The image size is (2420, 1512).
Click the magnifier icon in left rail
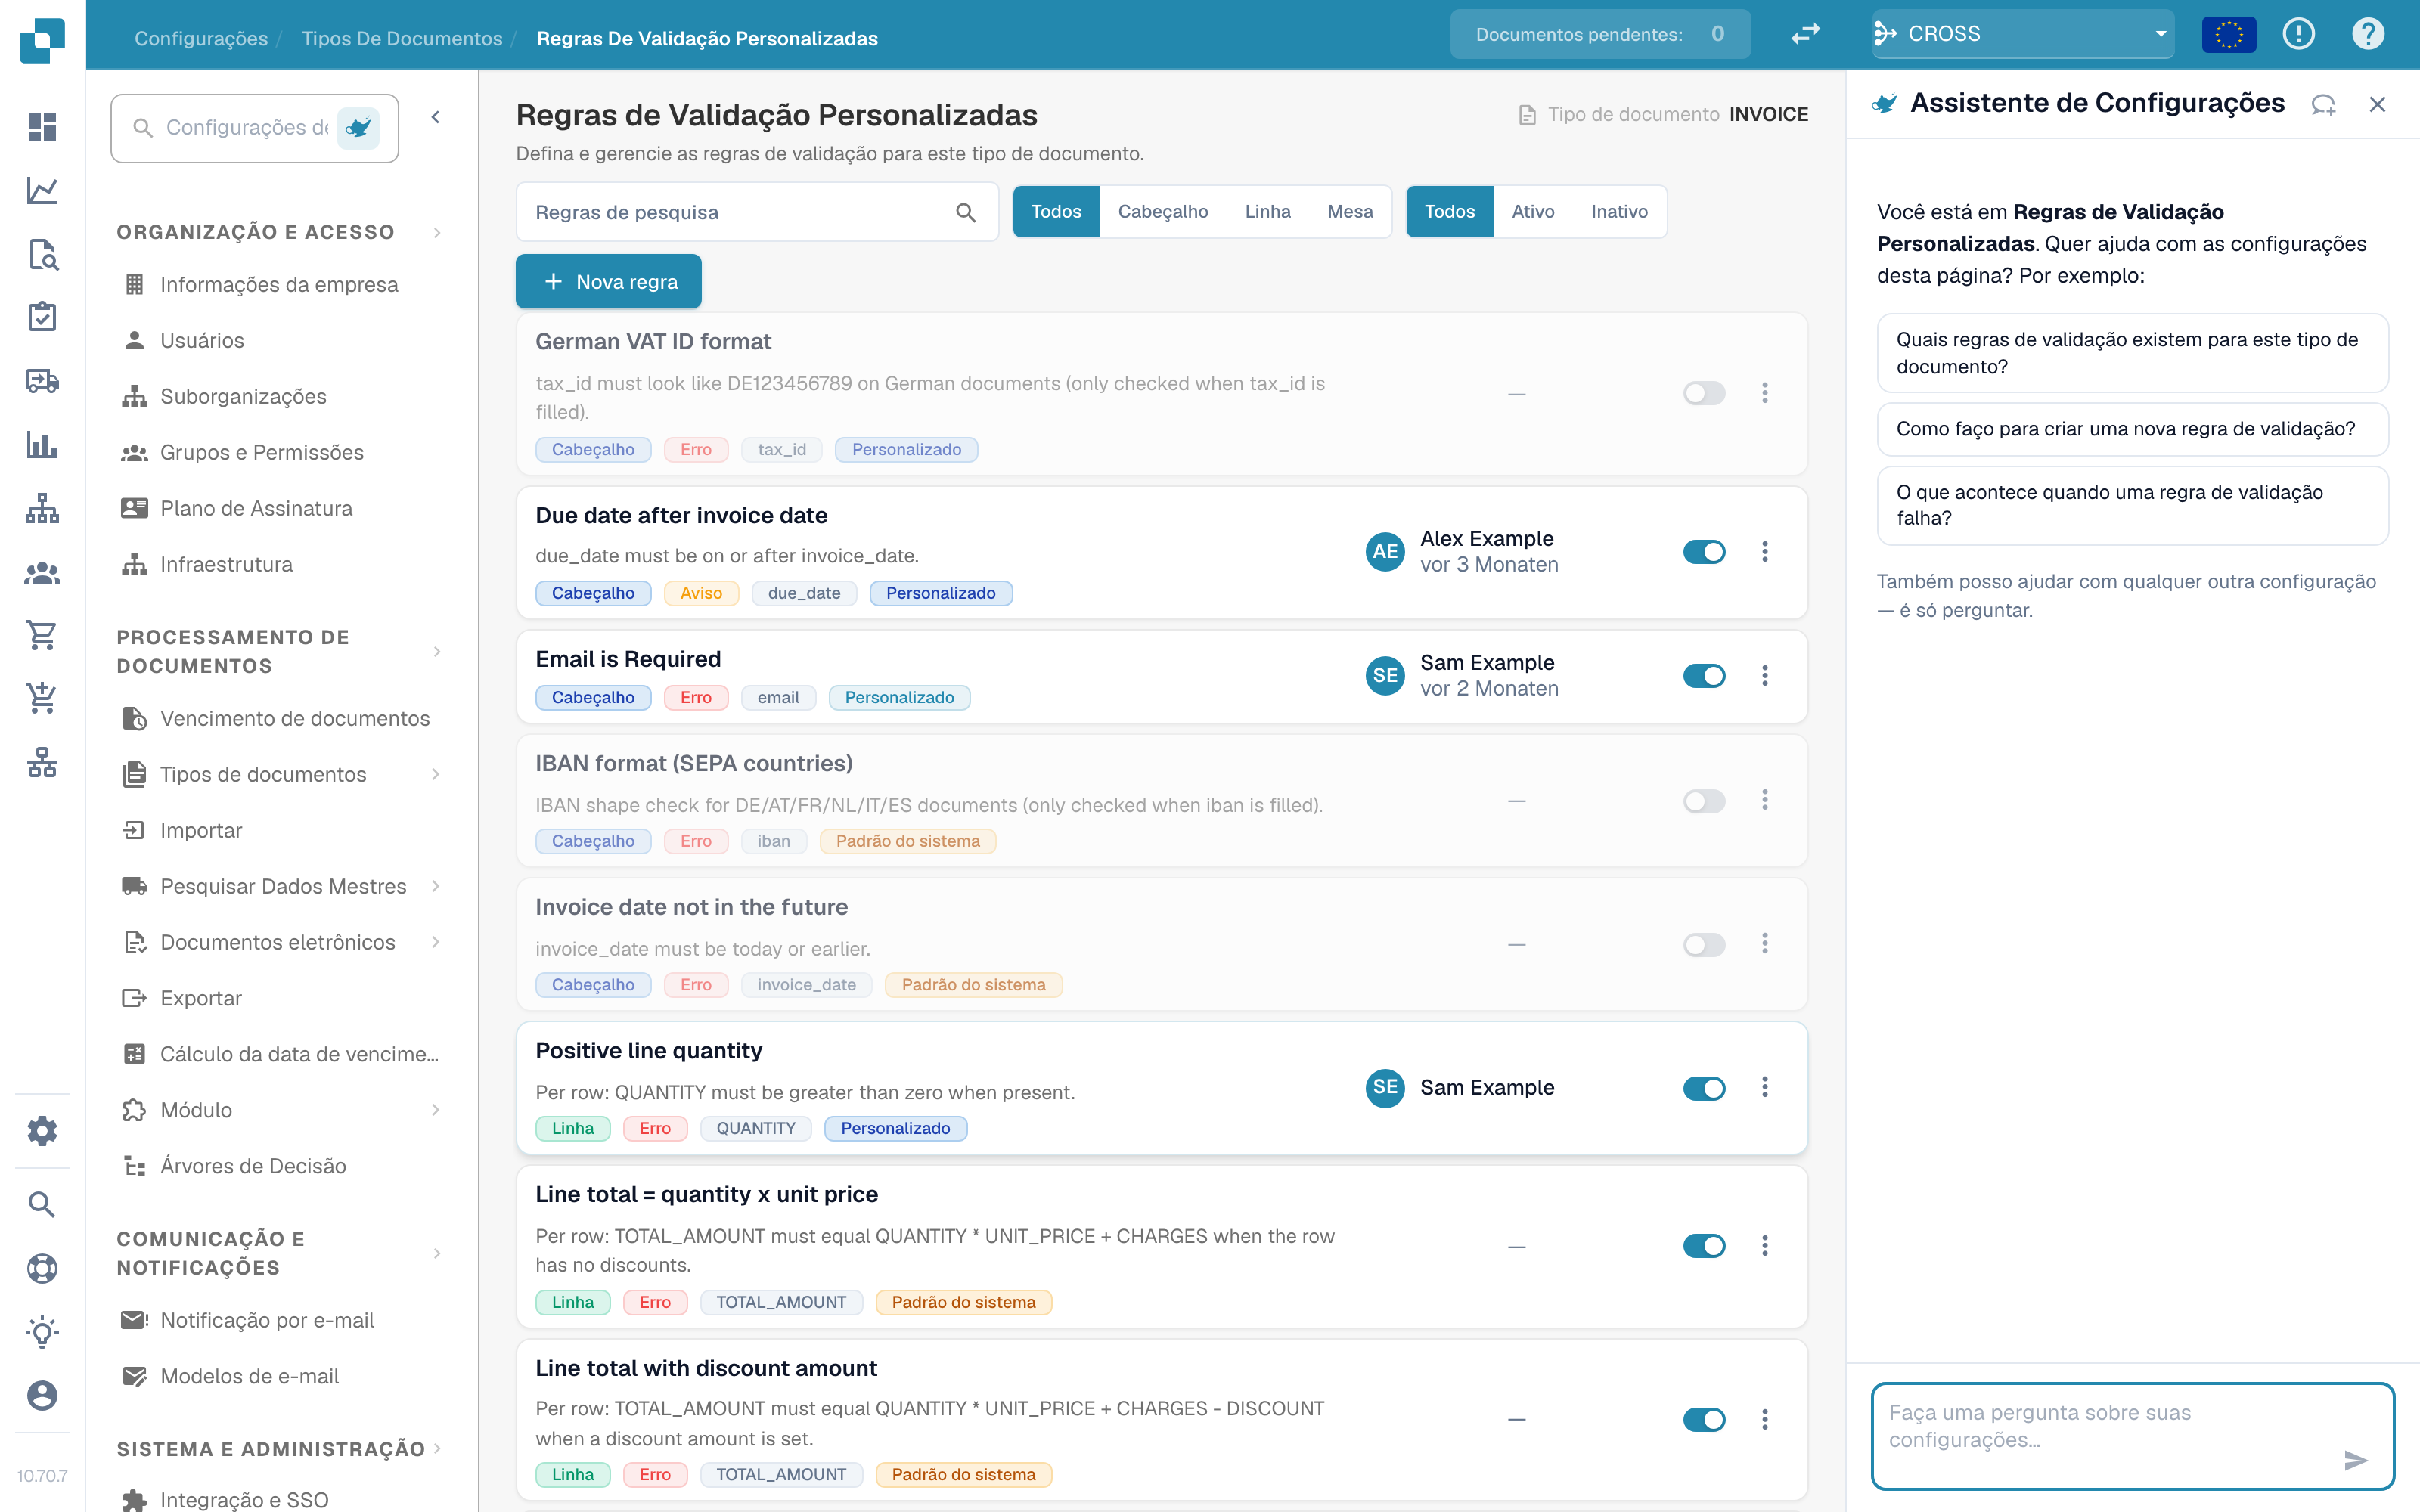point(42,1204)
